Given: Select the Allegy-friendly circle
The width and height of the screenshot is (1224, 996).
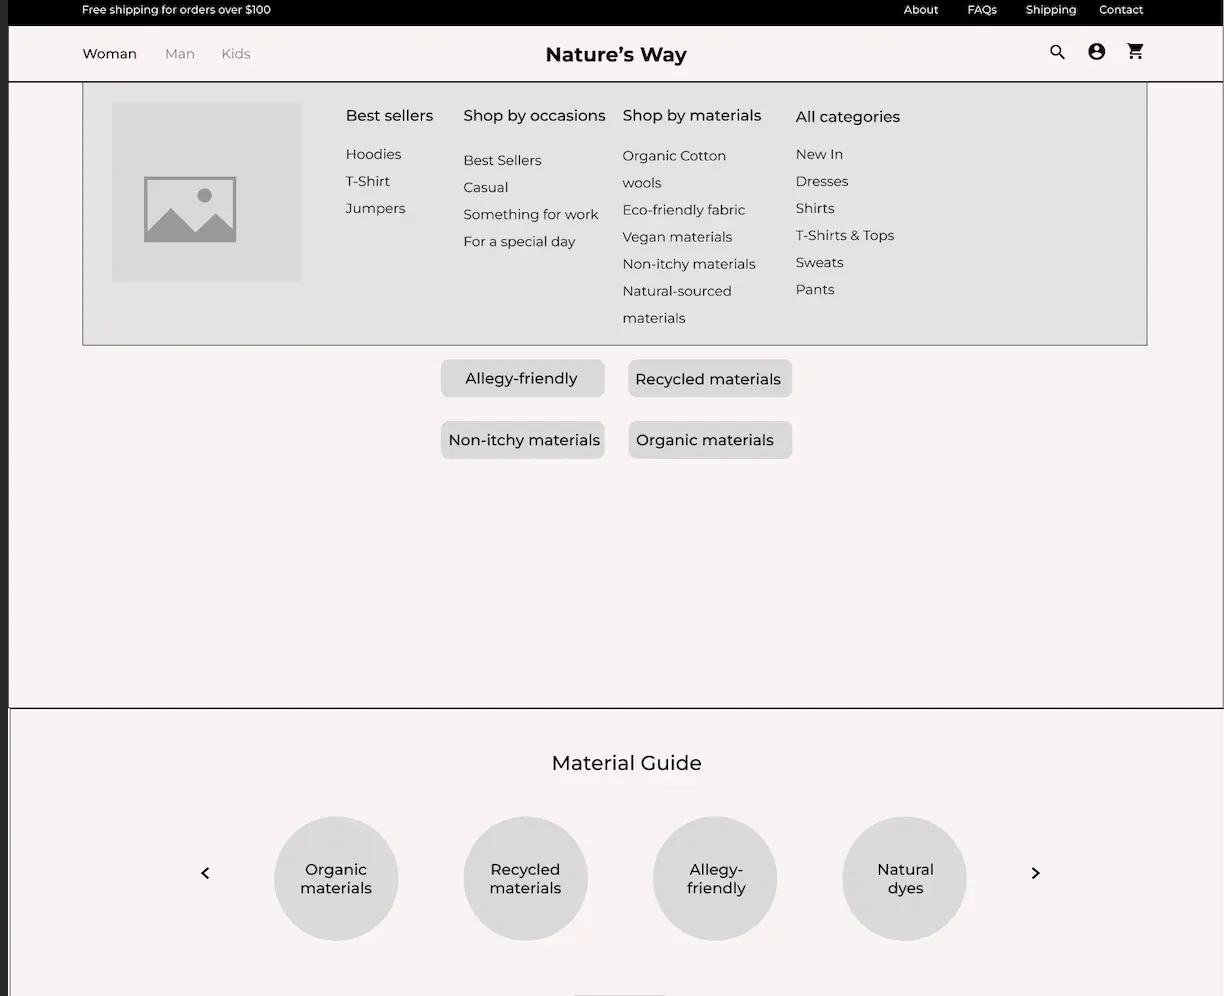Looking at the screenshot, I should pos(715,879).
